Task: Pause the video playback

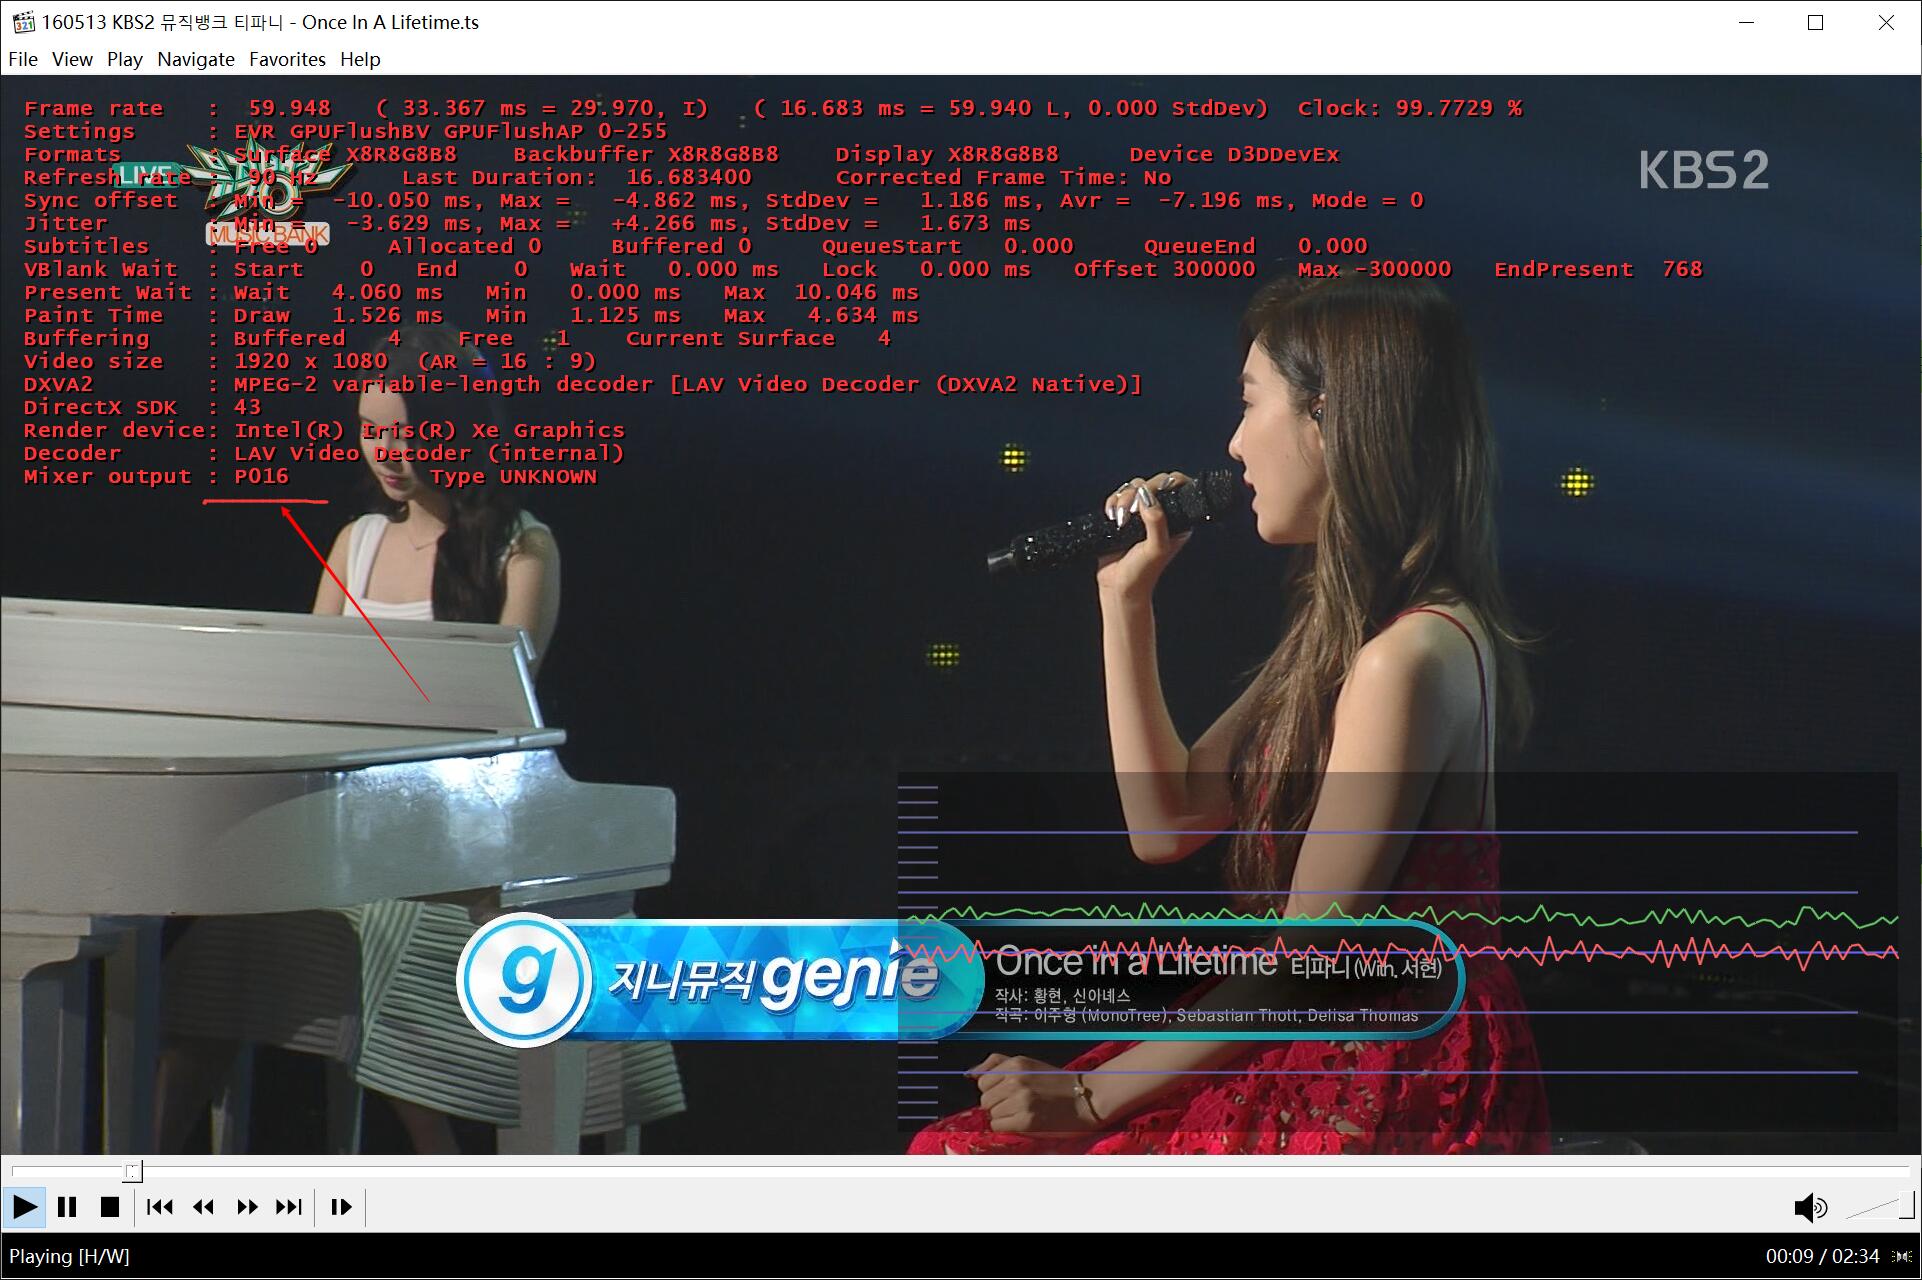Action: click(67, 1207)
